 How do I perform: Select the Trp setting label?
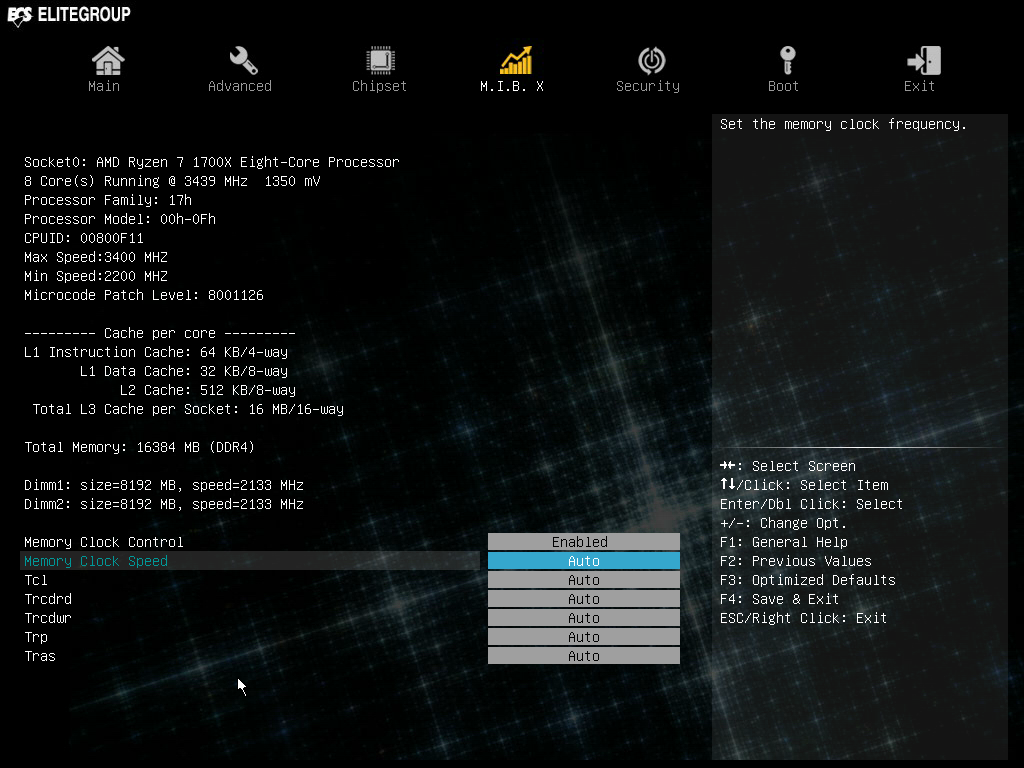click(36, 637)
